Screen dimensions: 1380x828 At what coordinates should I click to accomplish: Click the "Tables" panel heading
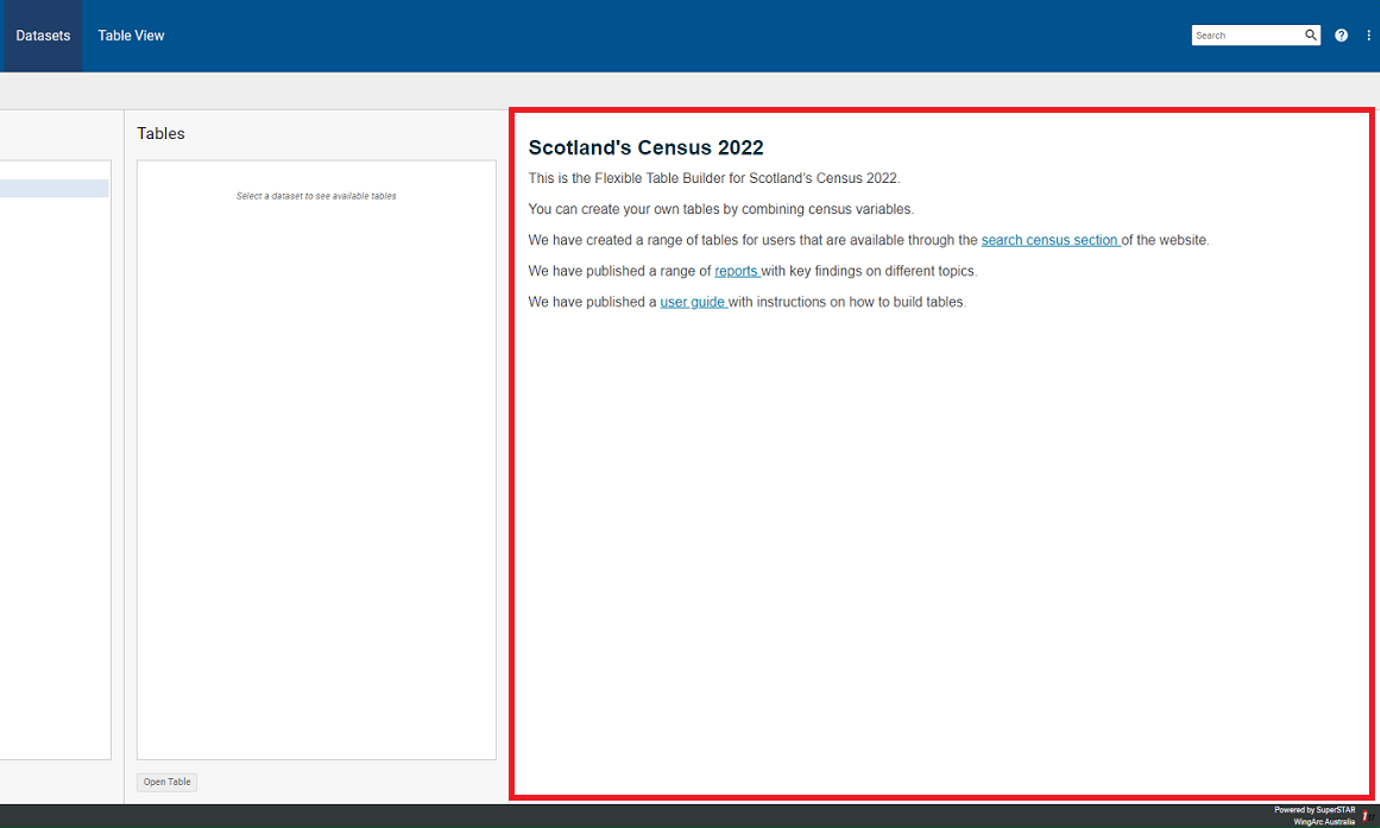[x=161, y=134]
